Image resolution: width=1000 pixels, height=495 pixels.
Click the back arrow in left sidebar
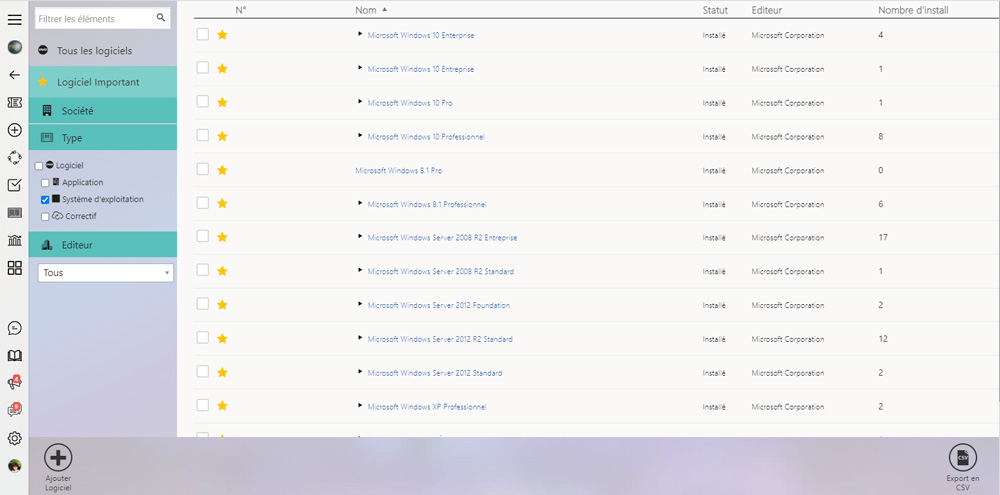tap(14, 75)
